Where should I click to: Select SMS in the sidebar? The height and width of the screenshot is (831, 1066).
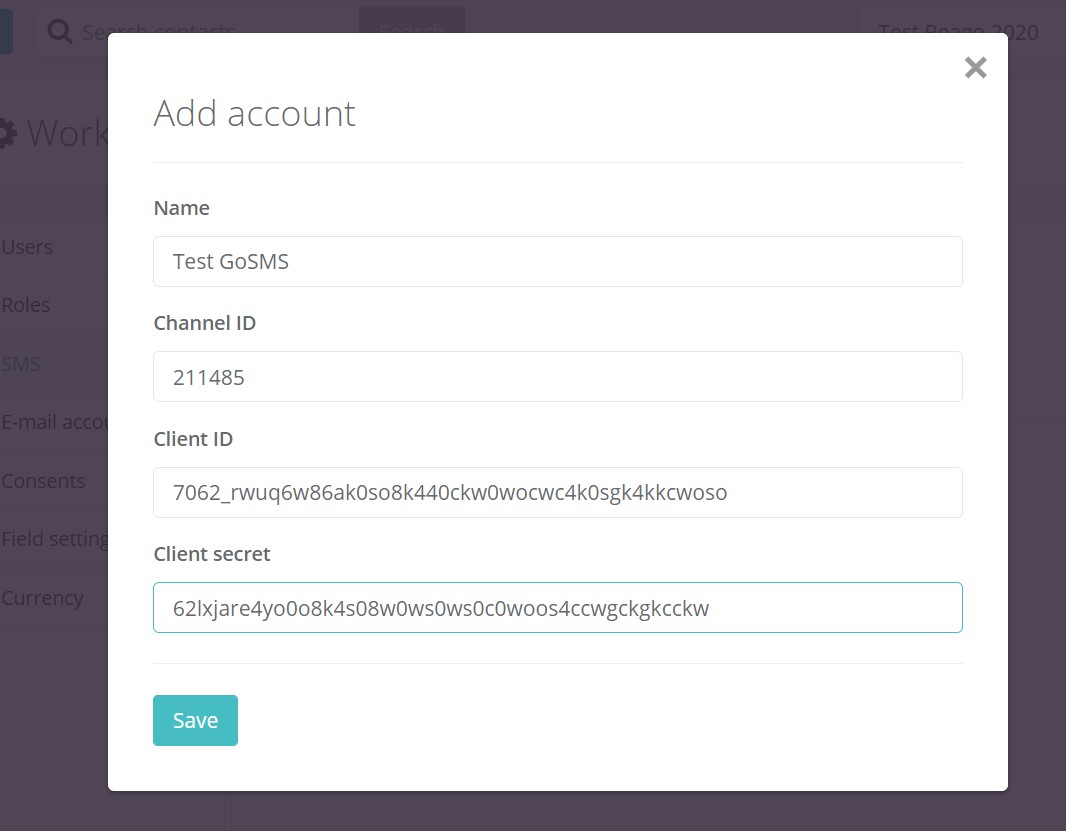[x=20, y=364]
